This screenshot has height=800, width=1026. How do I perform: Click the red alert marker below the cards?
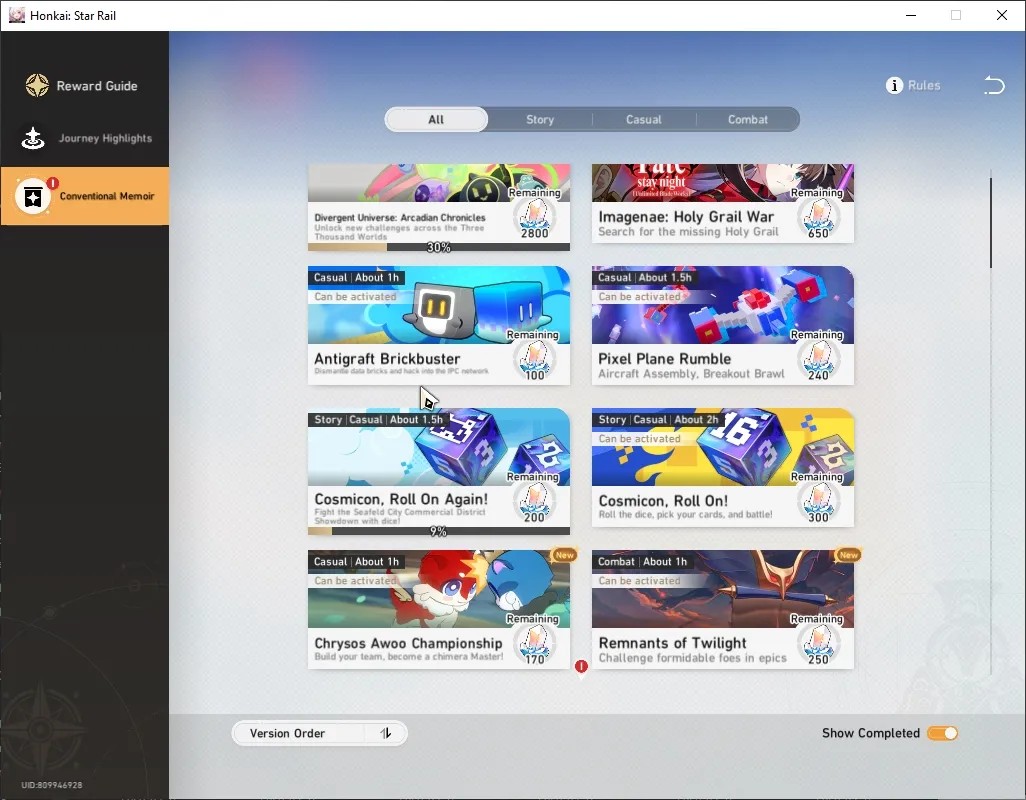click(581, 667)
